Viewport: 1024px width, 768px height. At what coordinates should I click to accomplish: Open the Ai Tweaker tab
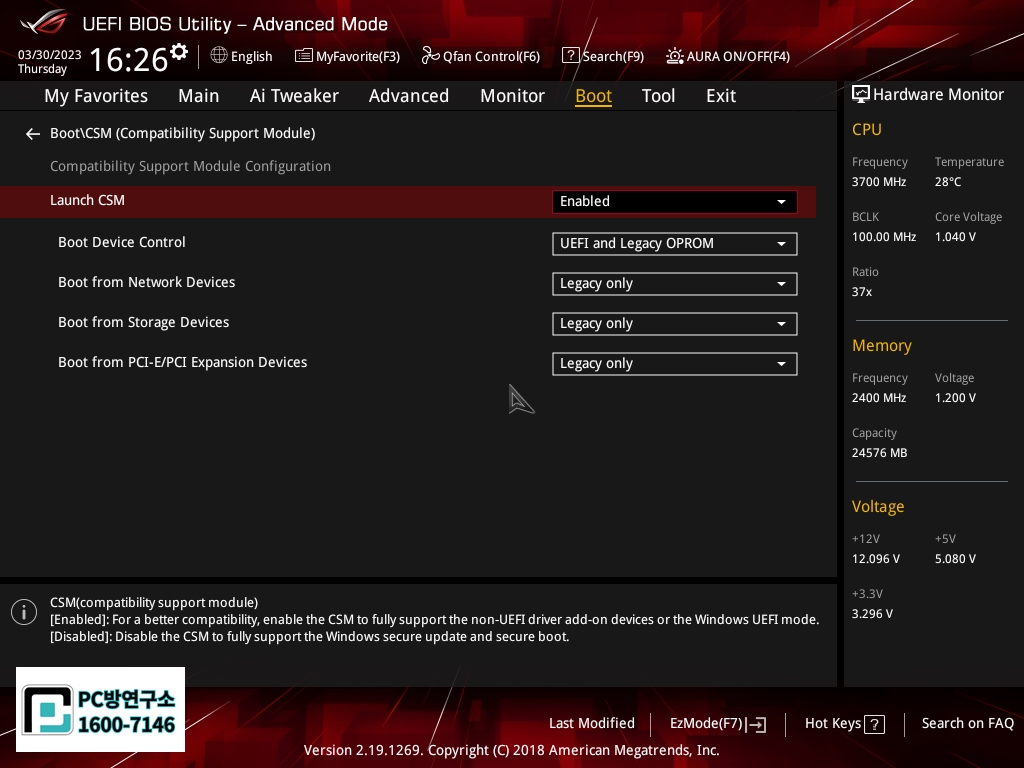294,96
